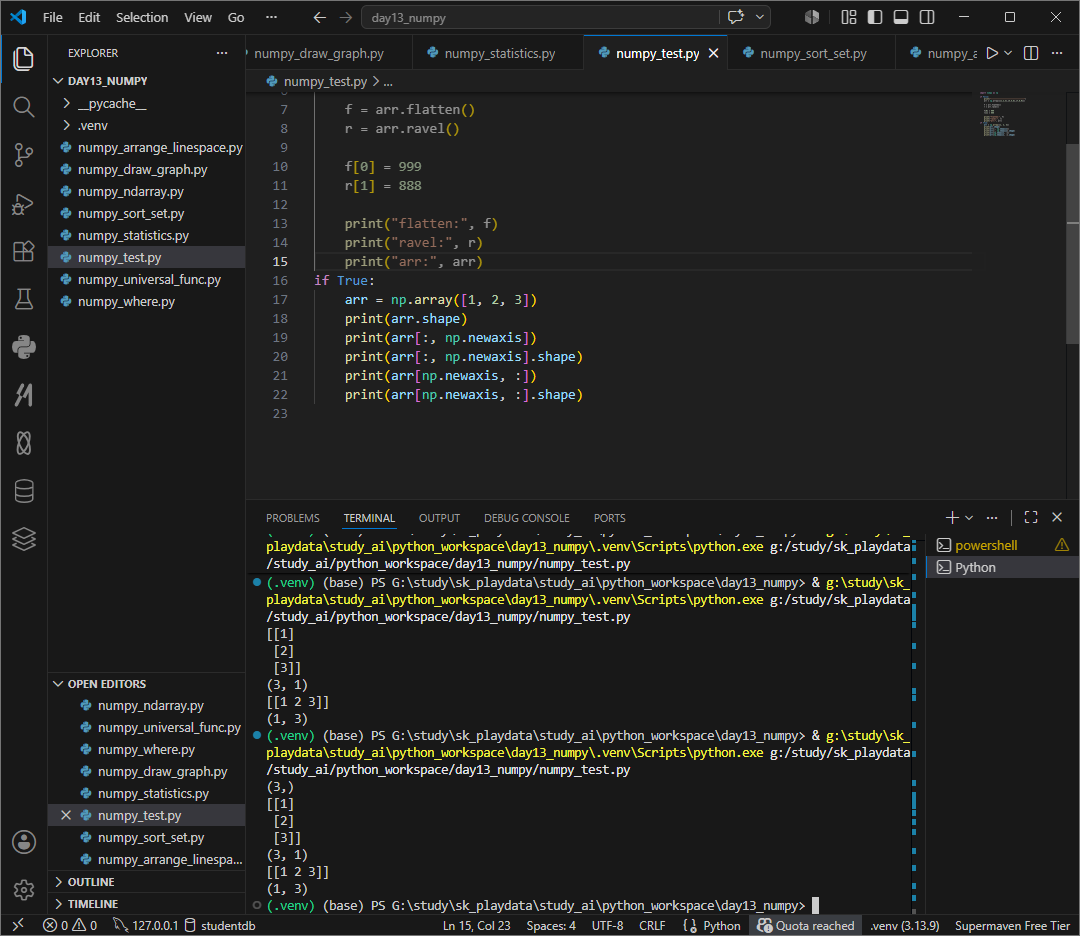Select .venv (3.13.9) interpreter status
The height and width of the screenshot is (936, 1080).
[x=904, y=925]
